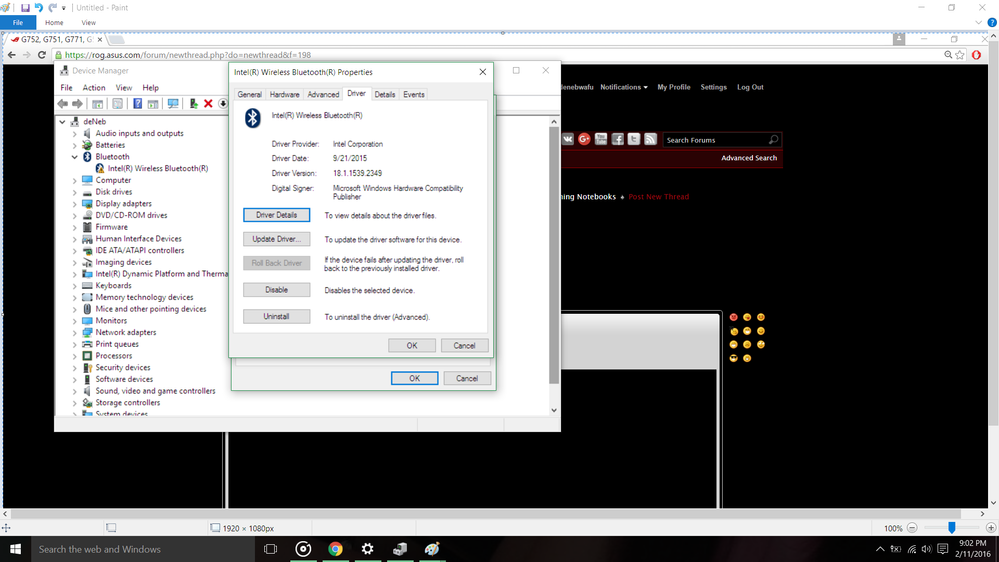999x562 pixels.
Task: Click the Uninstall driver button
Action: click(277, 317)
